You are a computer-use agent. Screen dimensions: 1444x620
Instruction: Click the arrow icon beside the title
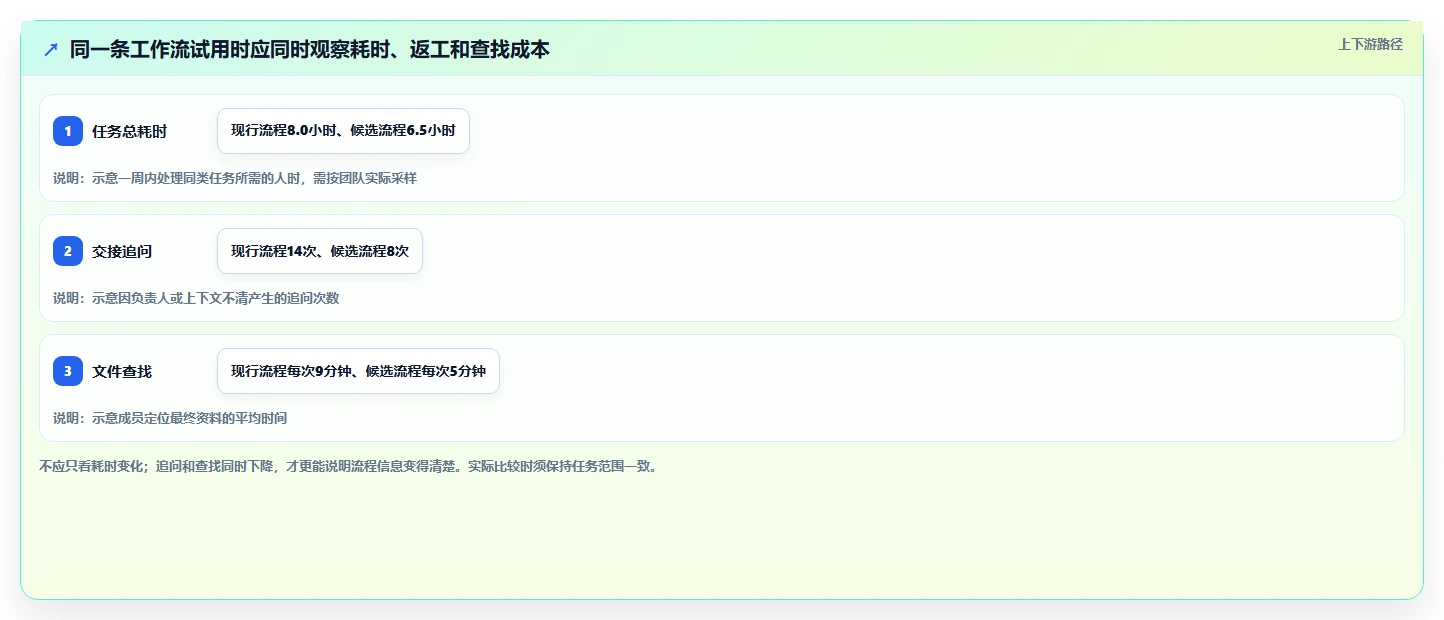tap(51, 49)
